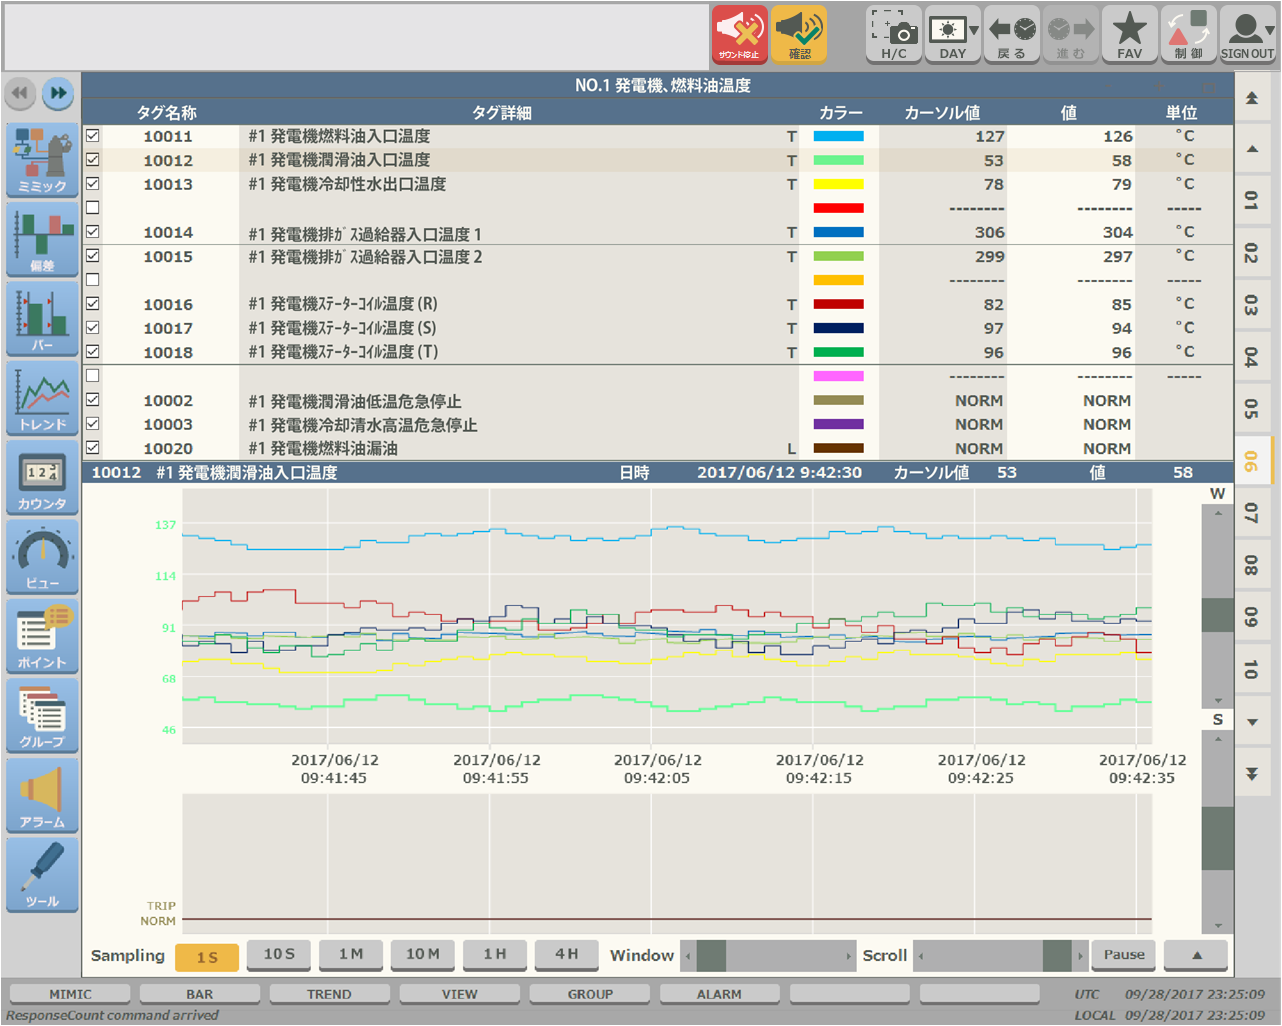The height and width of the screenshot is (1026, 1282).
Task: Open the バー bar graph sidebar icon
Action: 42,319
